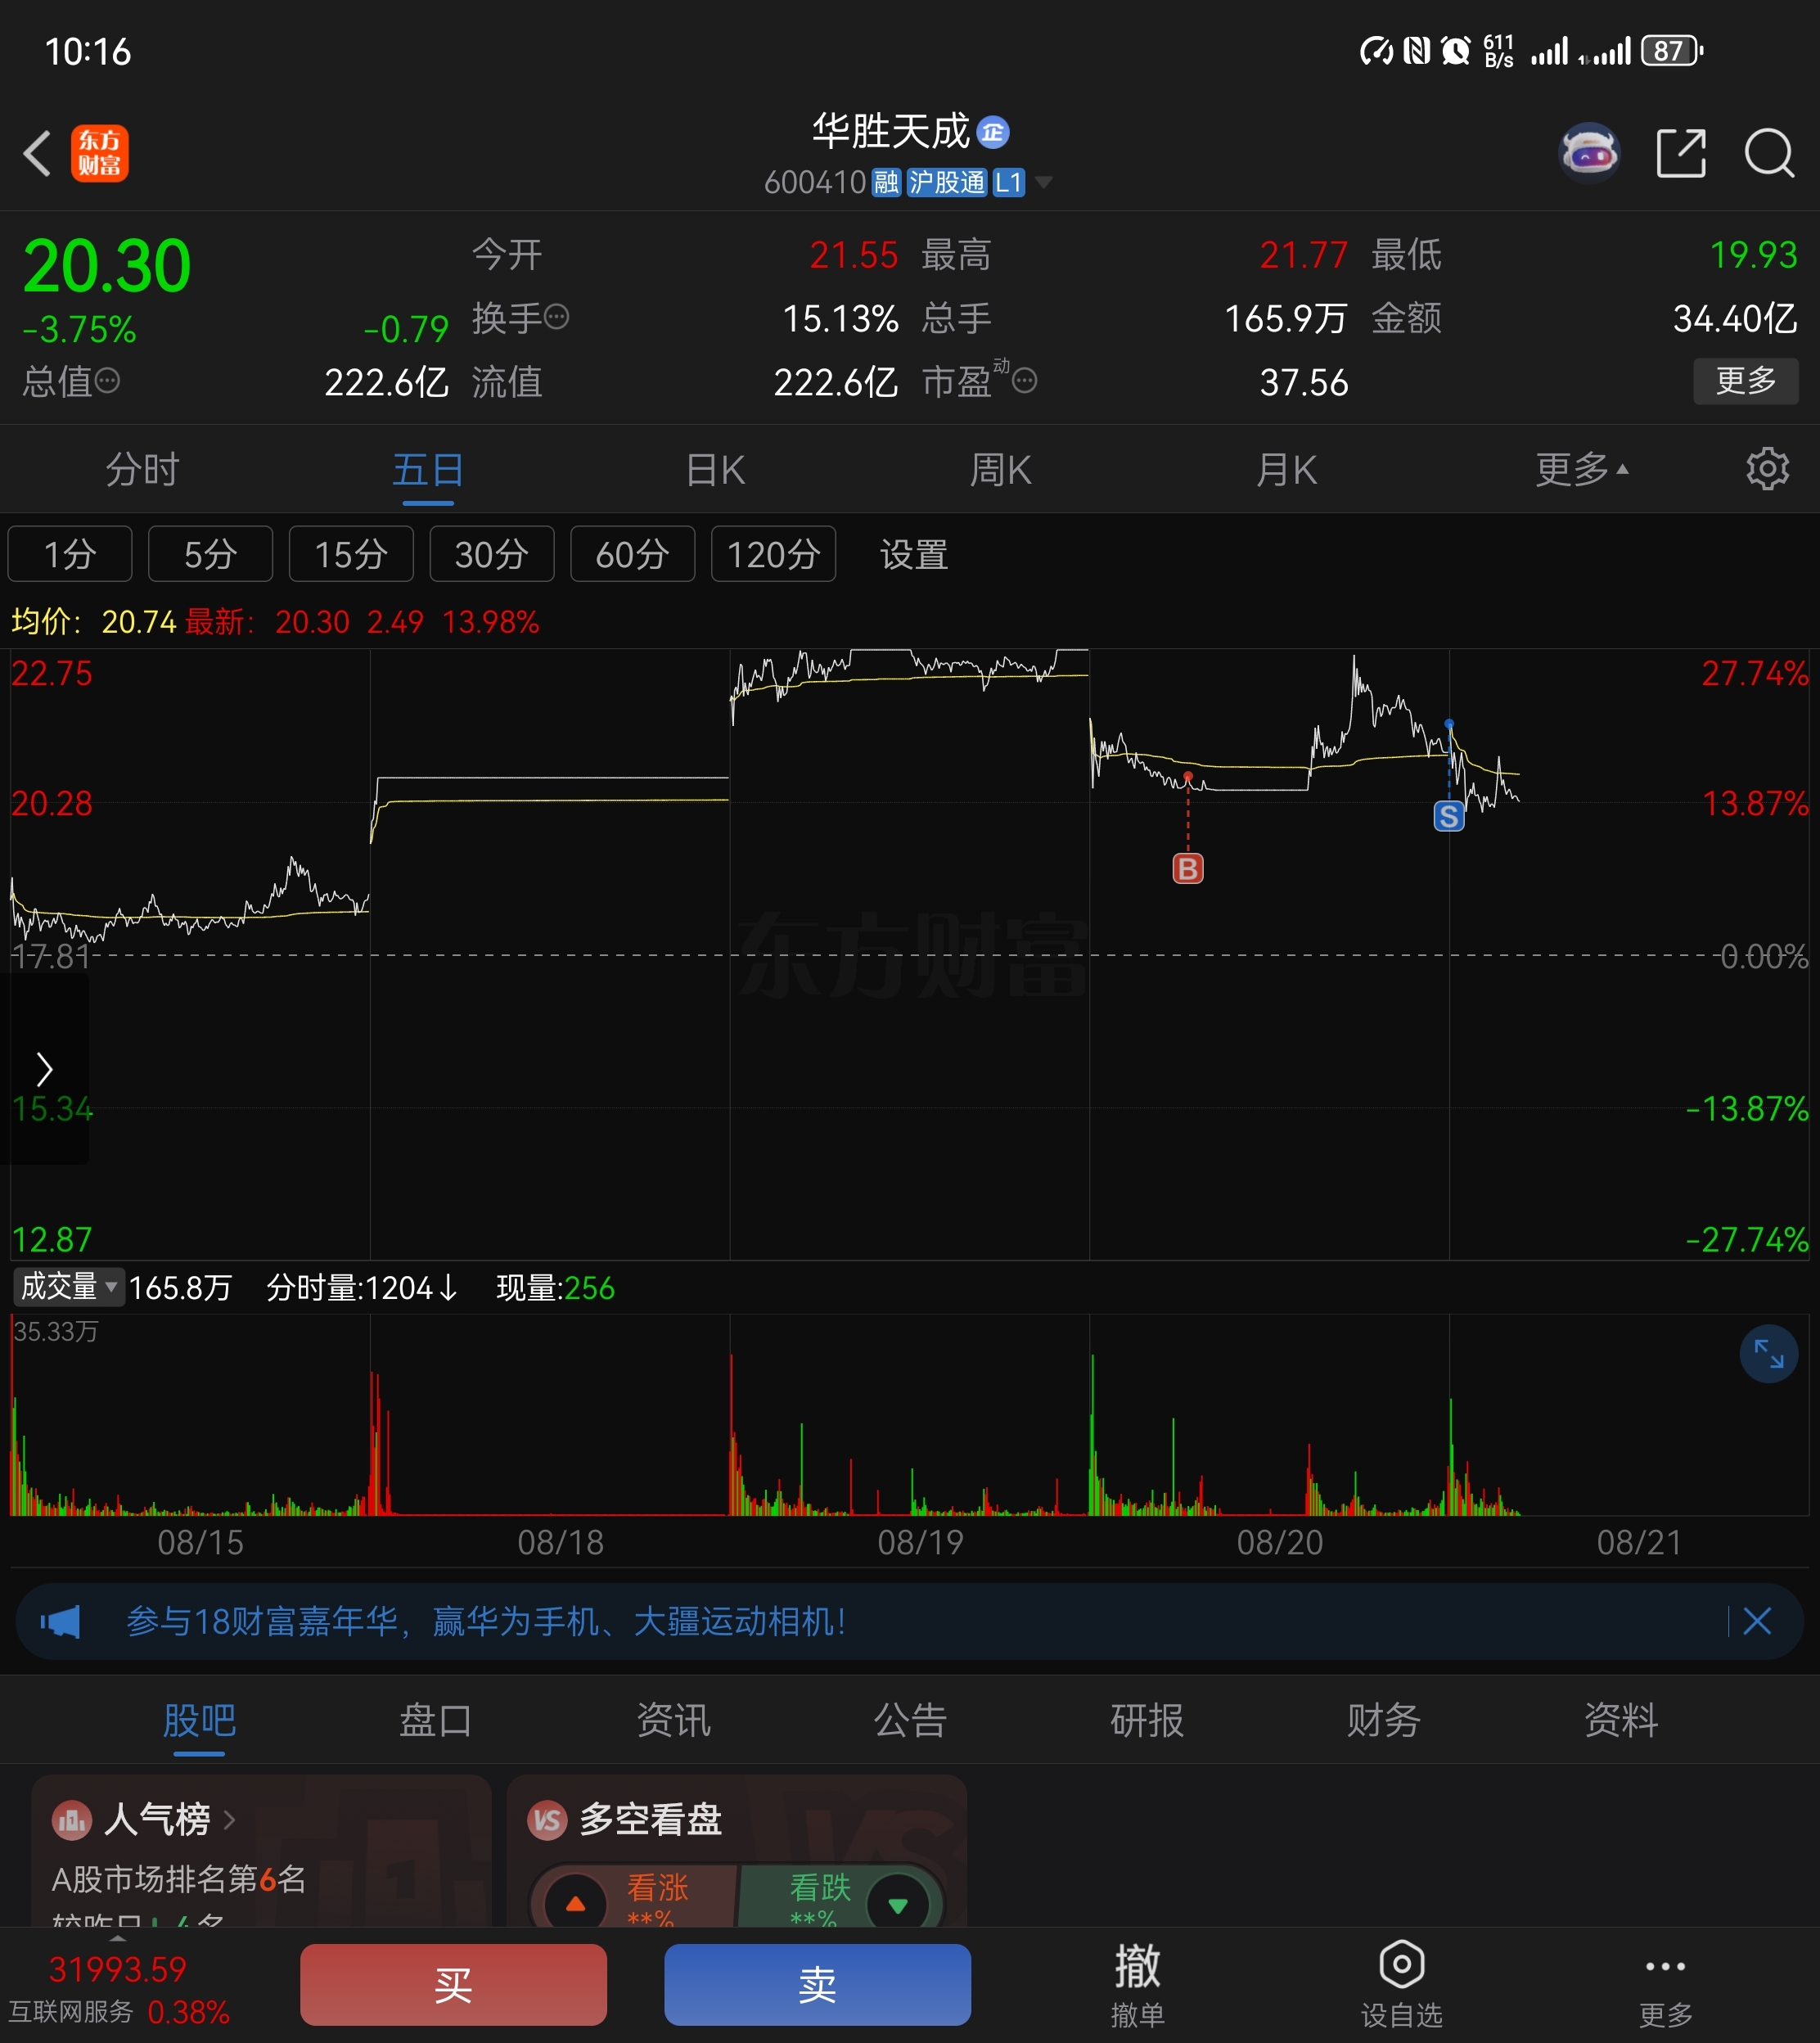Switch to 周K chart tab
1820x2043 pixels.
click(x=1000, y=469)
